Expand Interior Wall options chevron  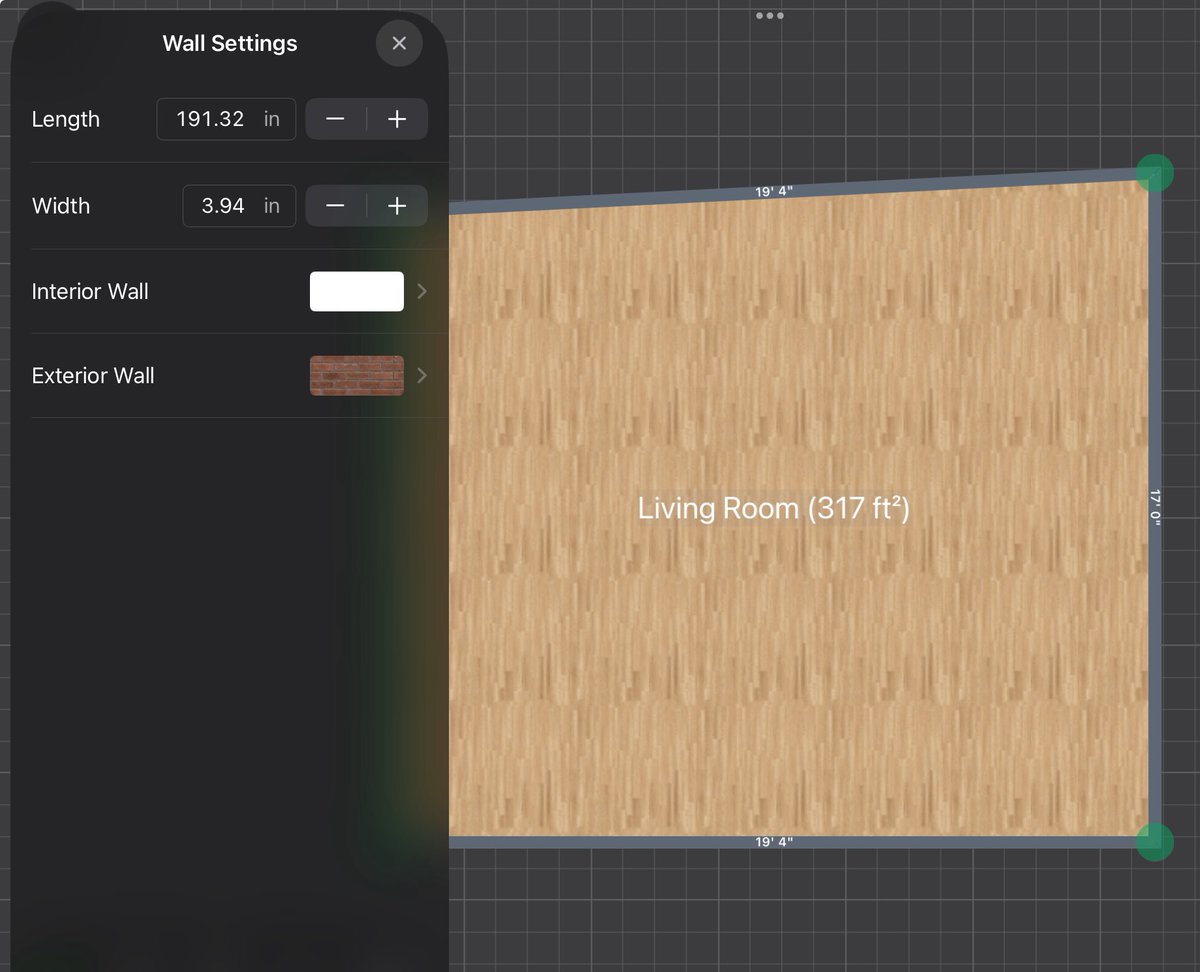pyautogui.click(x=422, y=291)
